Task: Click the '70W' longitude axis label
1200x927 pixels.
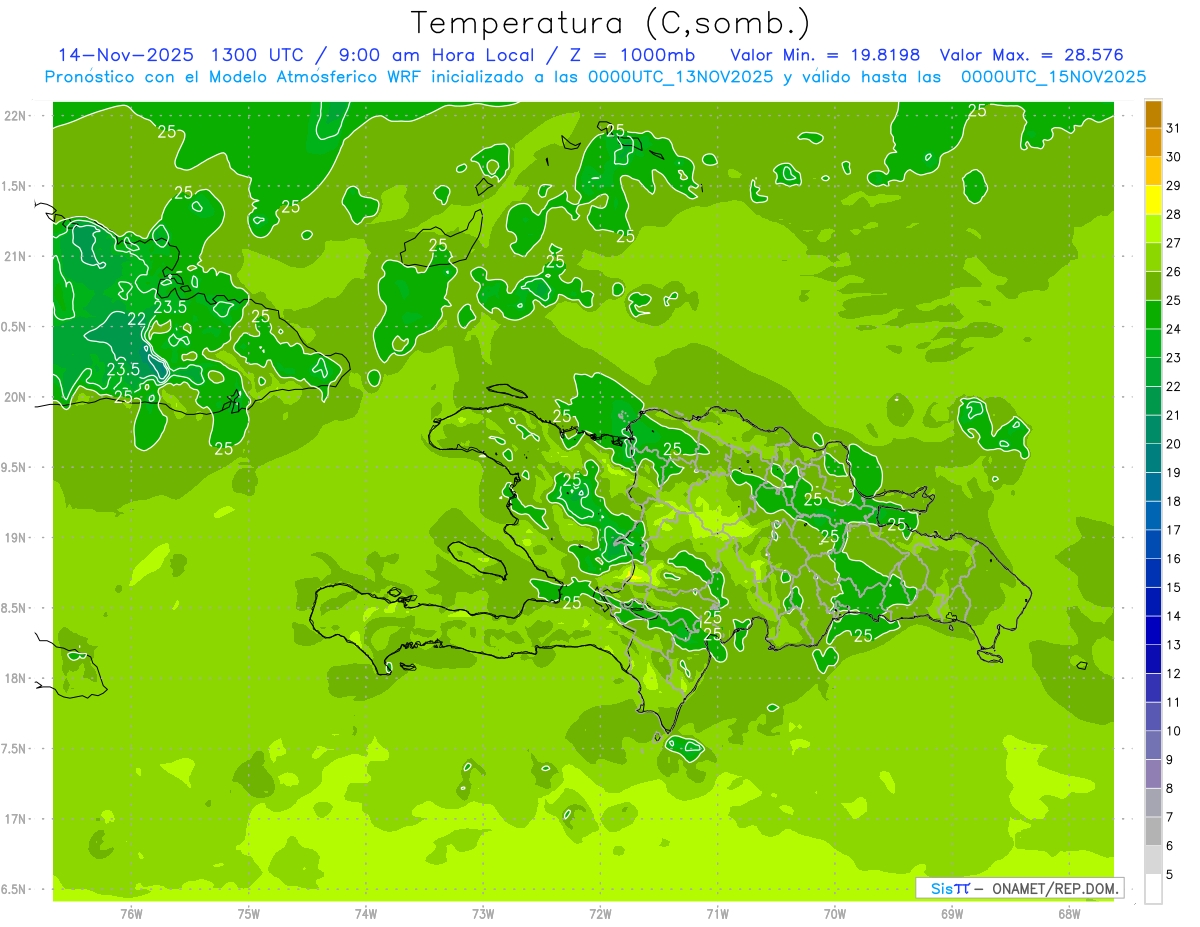Action: click(x=835, y=914)
